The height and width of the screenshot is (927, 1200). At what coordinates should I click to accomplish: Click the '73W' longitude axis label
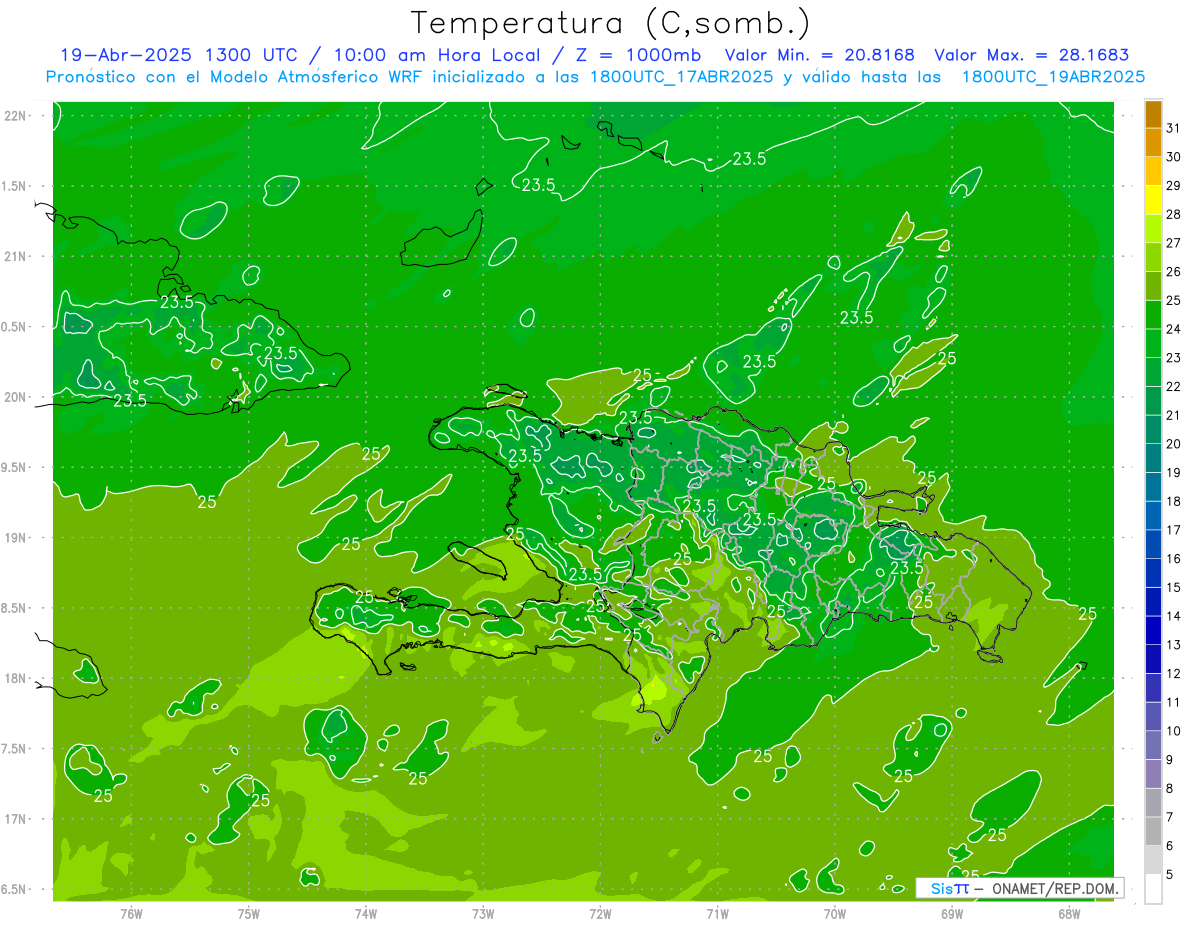tap(483, 914)
